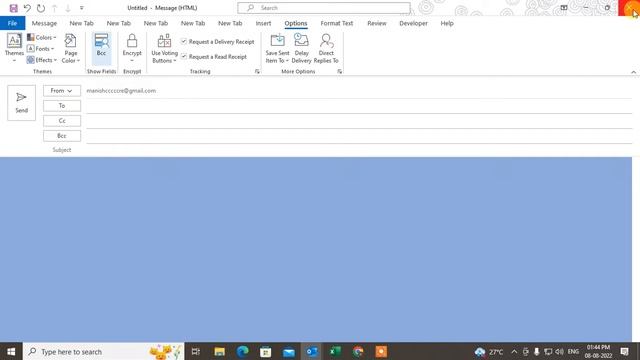The width and height of the screenshot is (640, 360).
Task: Launch Microsoft Edge from taskbar
Action: 242,351
